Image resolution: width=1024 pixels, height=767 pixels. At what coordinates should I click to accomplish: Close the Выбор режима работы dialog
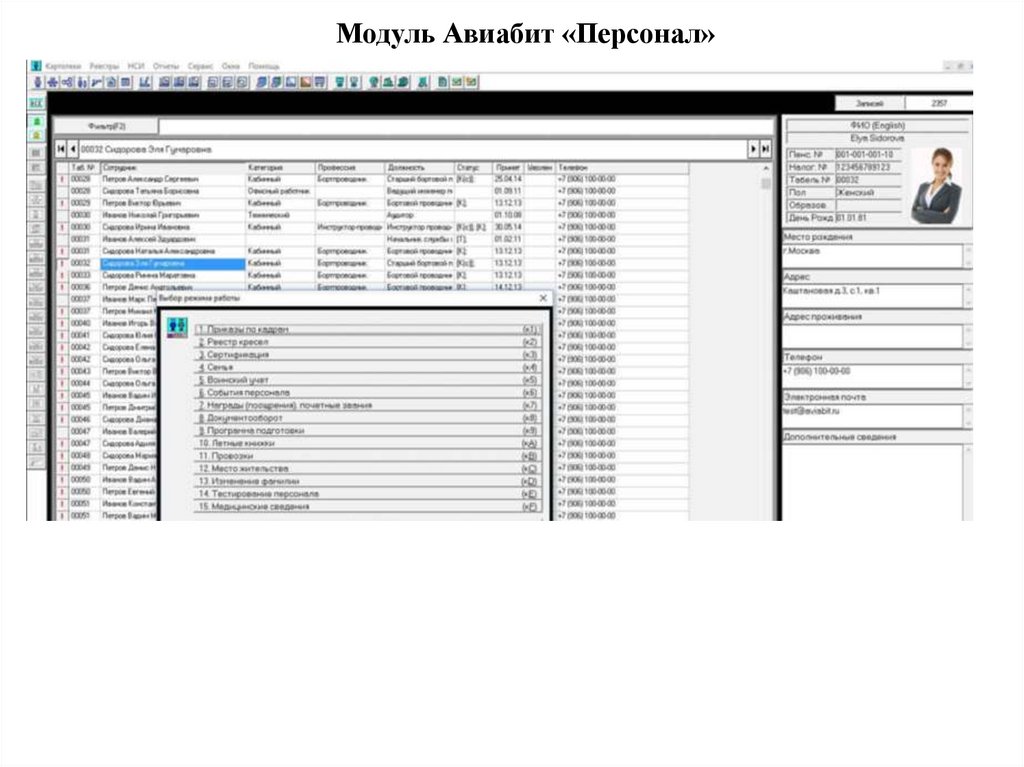pos(543,298)
